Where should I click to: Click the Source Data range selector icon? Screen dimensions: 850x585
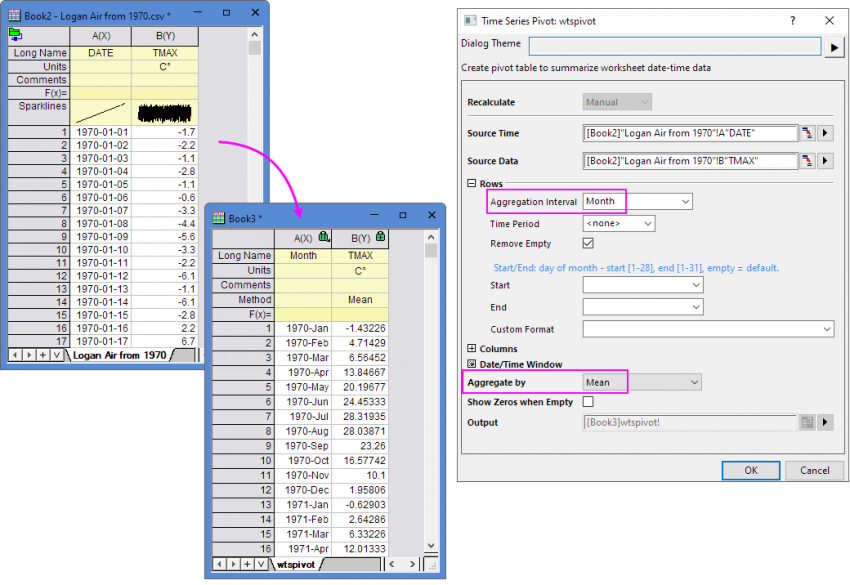(807, 161)
